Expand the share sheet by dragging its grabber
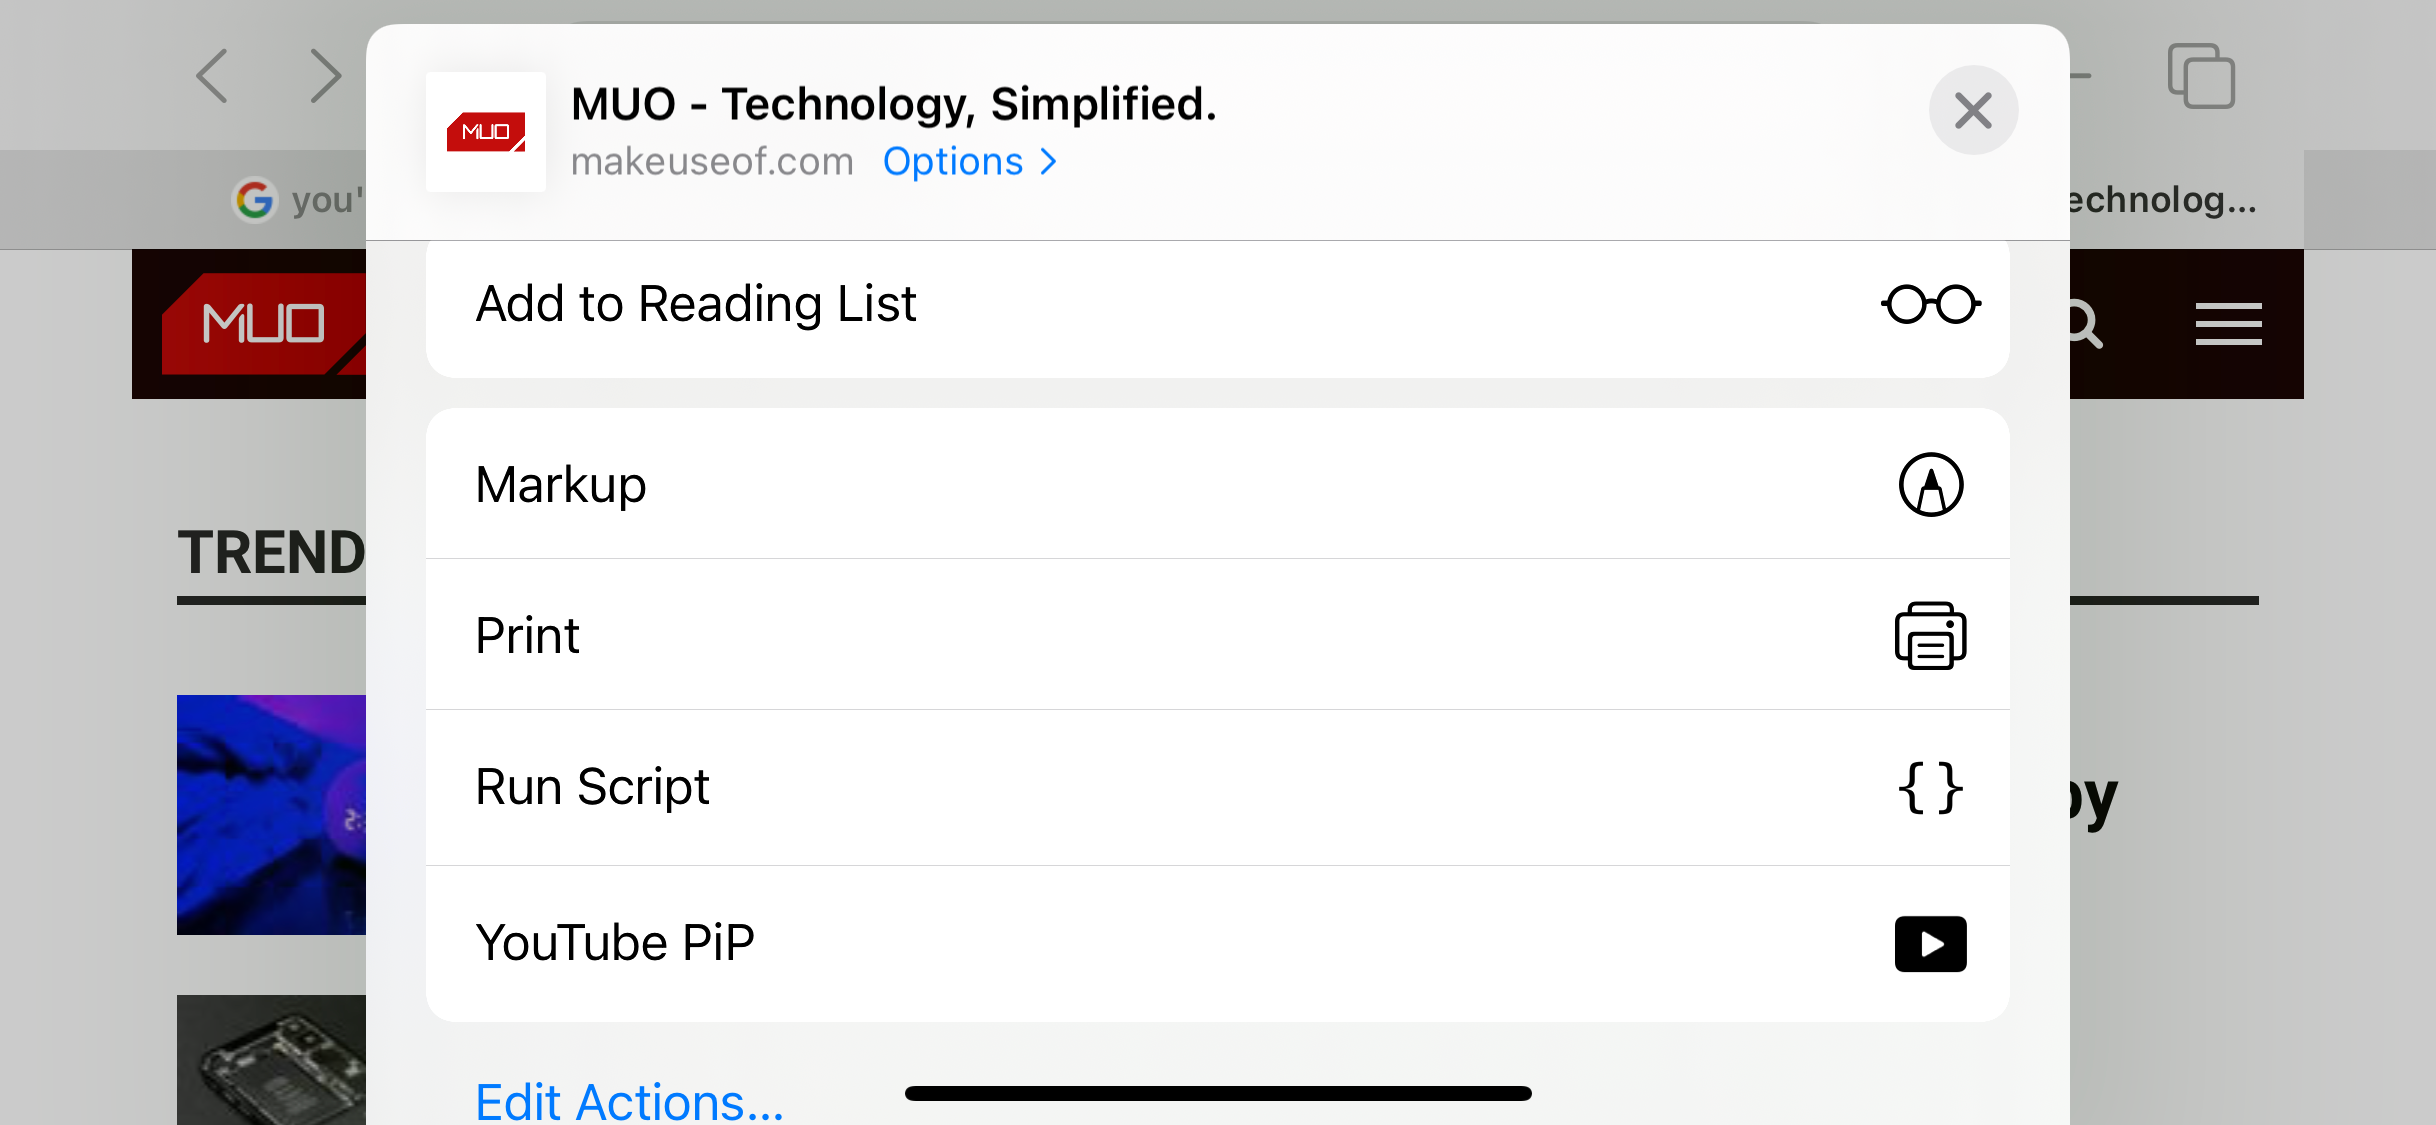The height and width of the screenshot is (1125, 2436). coord(1218,1093)
